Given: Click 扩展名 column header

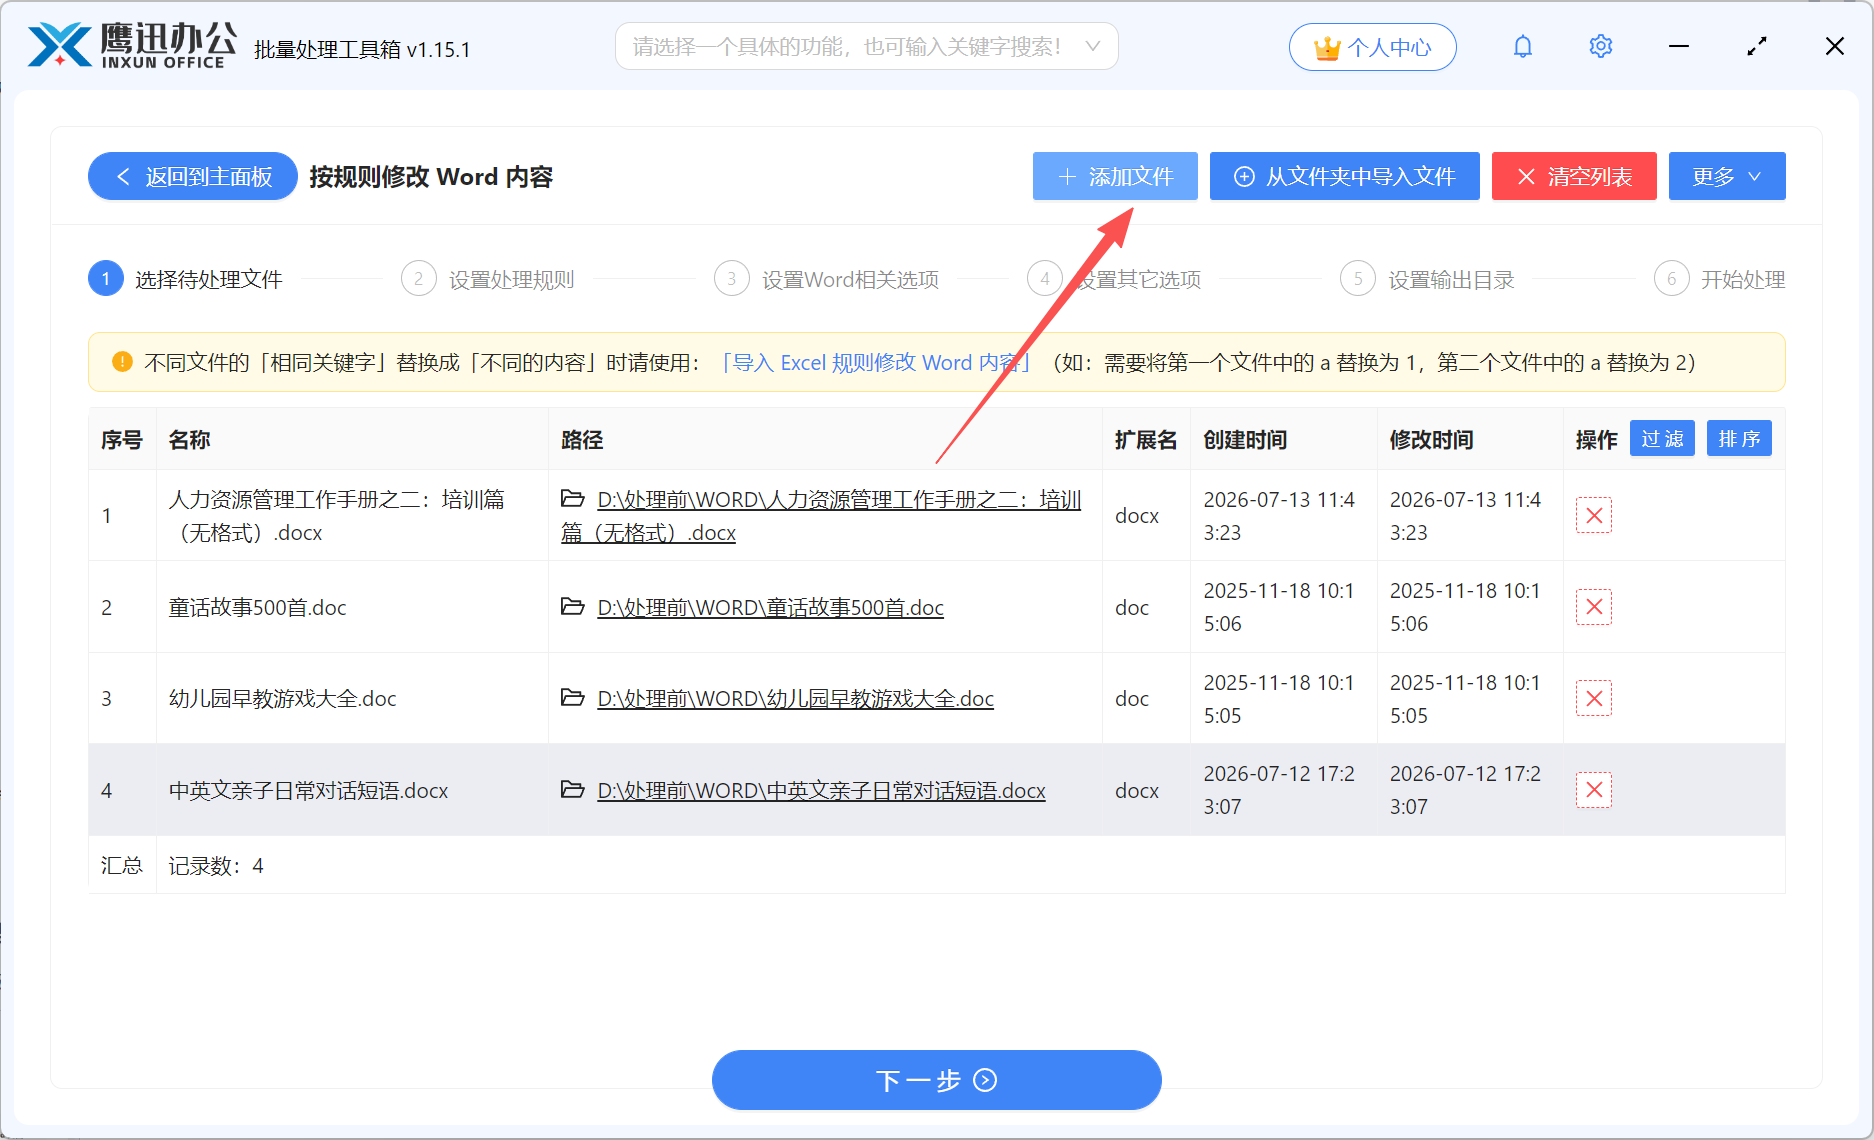Looking at the screenshot, I should pos(1146,440).
